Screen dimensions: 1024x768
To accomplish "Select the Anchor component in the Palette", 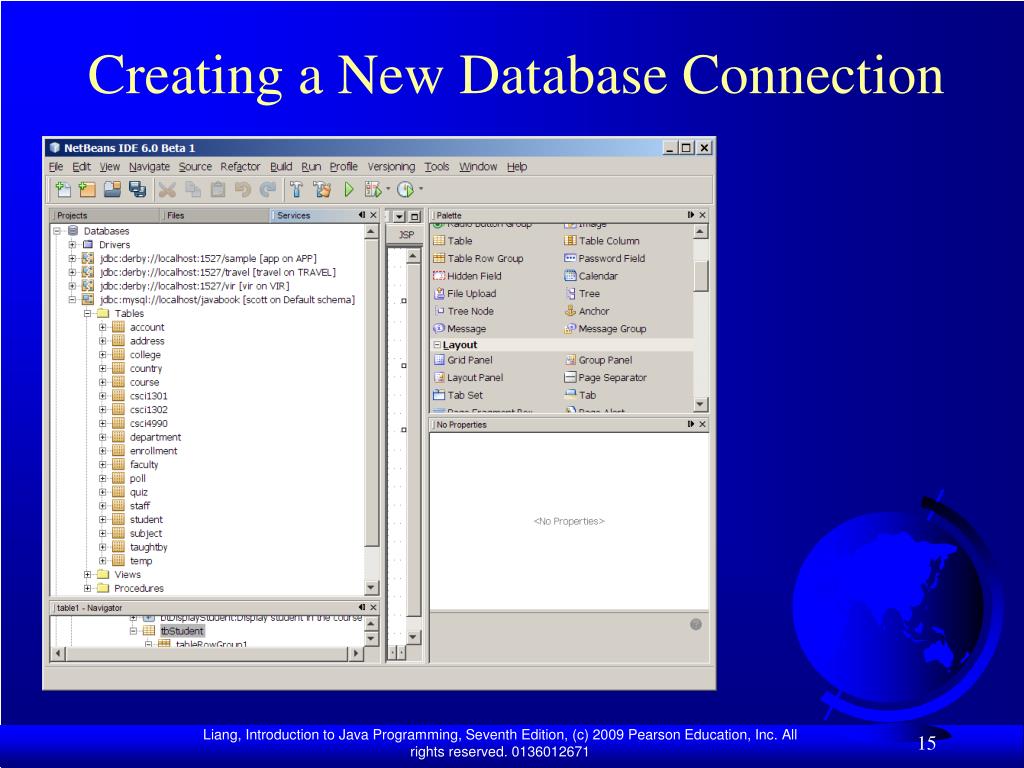I will coord(586,312).
